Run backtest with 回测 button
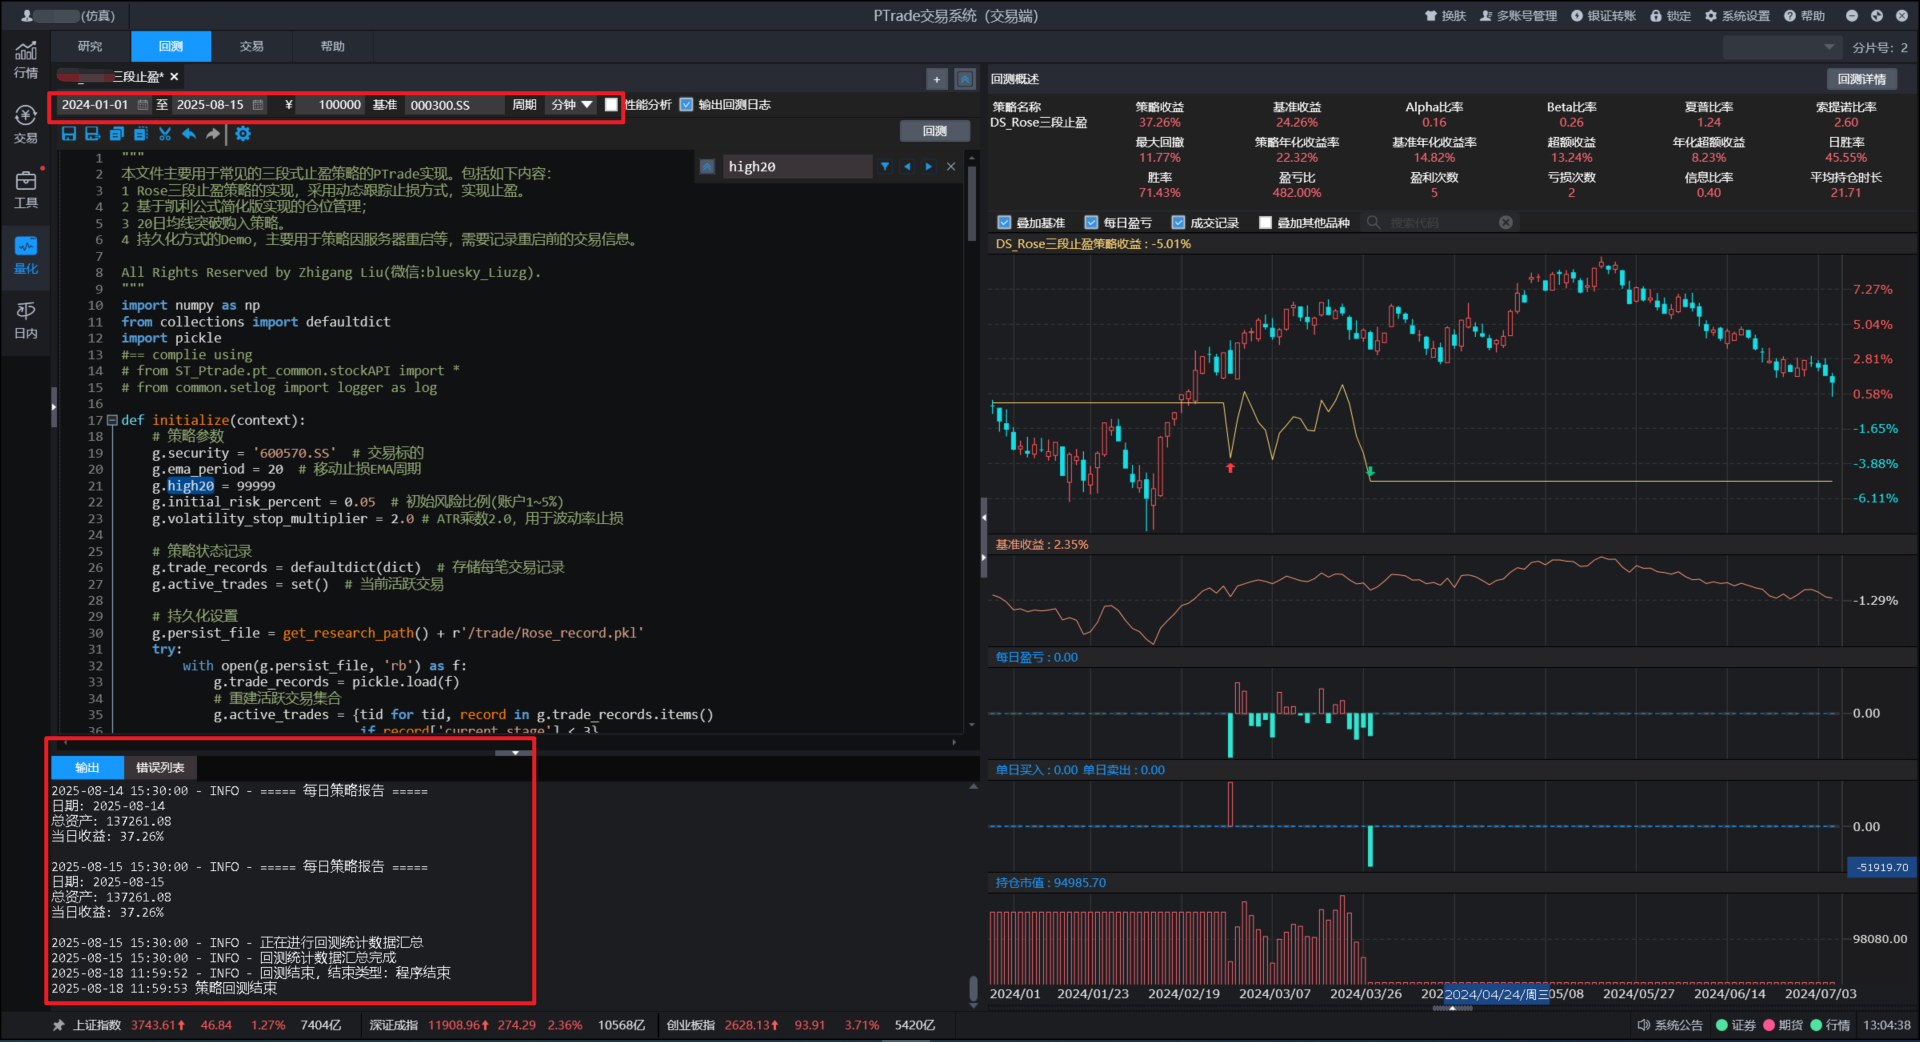1920x1042 pixels. 935,131
